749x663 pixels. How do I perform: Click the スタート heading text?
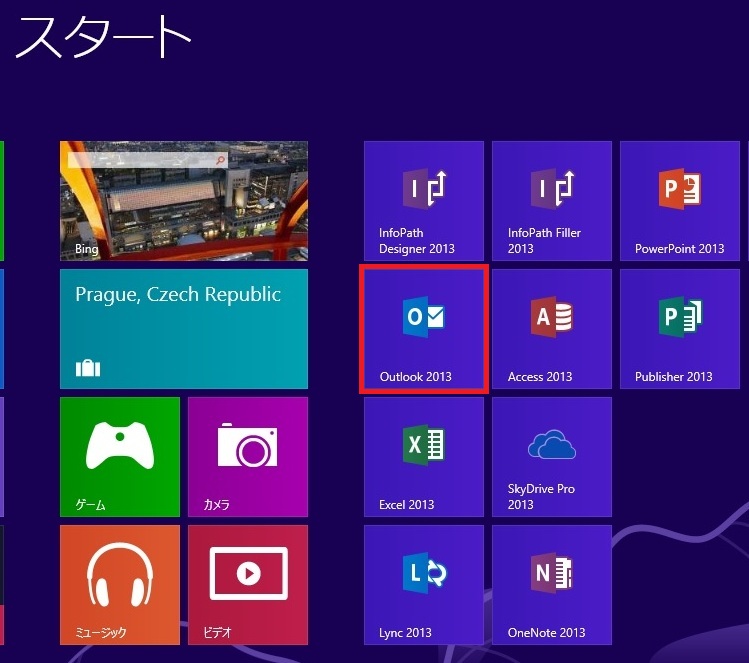[x=104, y=36]
